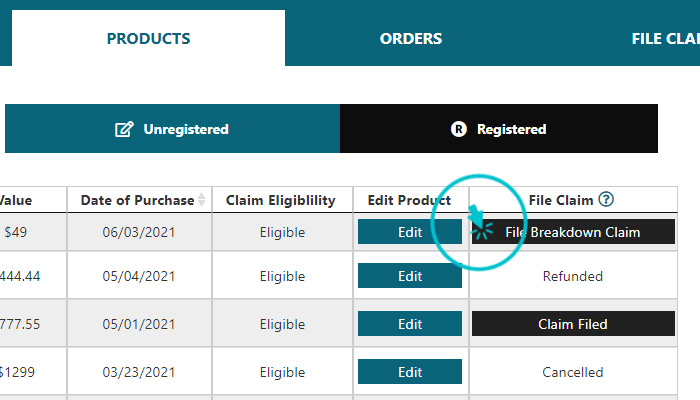This screenshot has height=400, width=700.
Task: Click the Edit Product column header
Action: [x=409, y=200]
